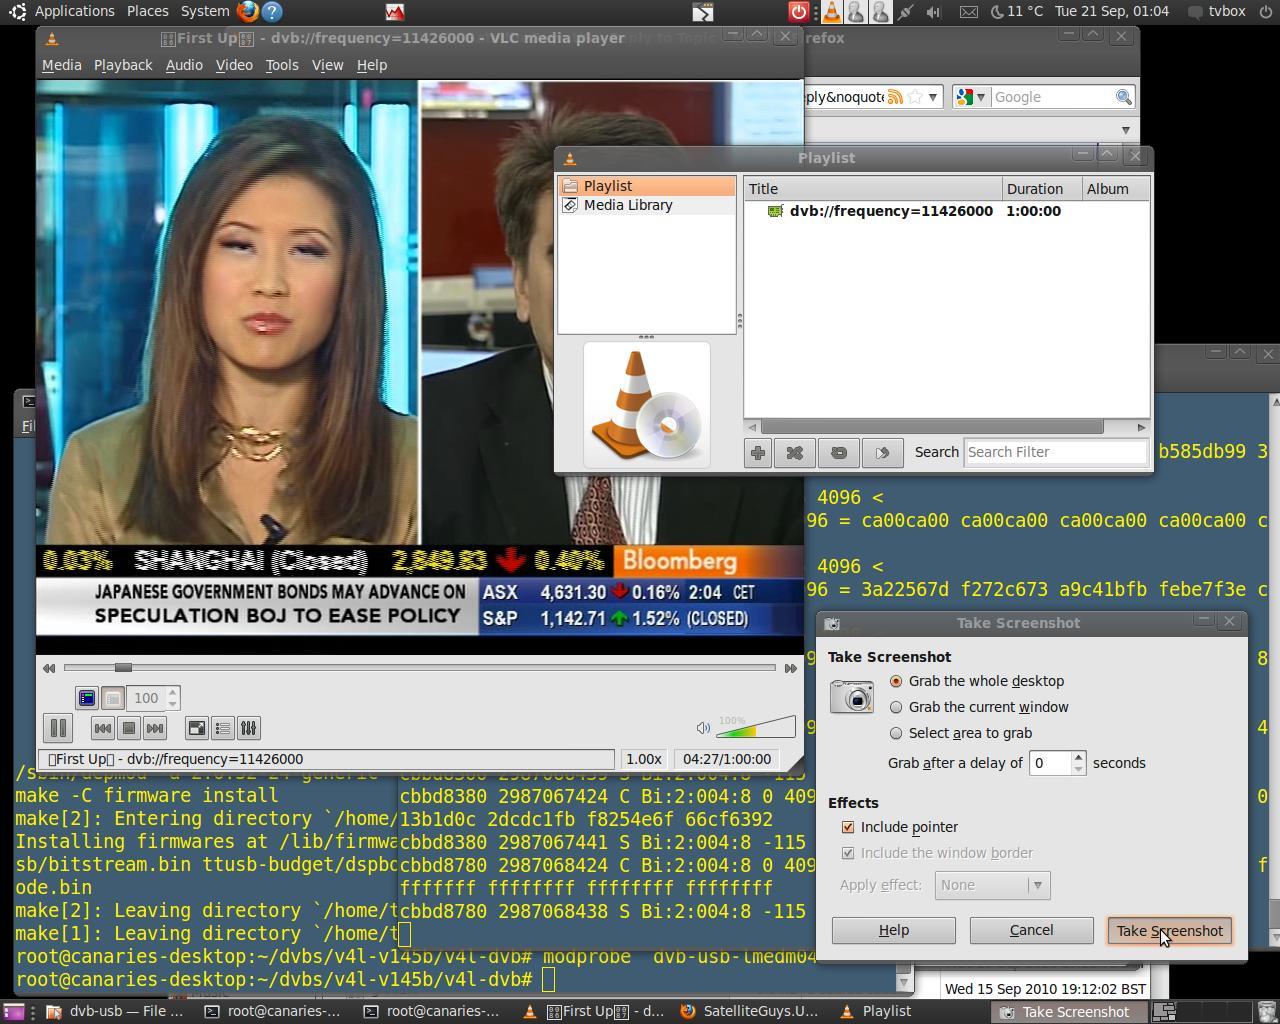Open the VLC View menu
1280x1024 pixels.
click(327, 65)
